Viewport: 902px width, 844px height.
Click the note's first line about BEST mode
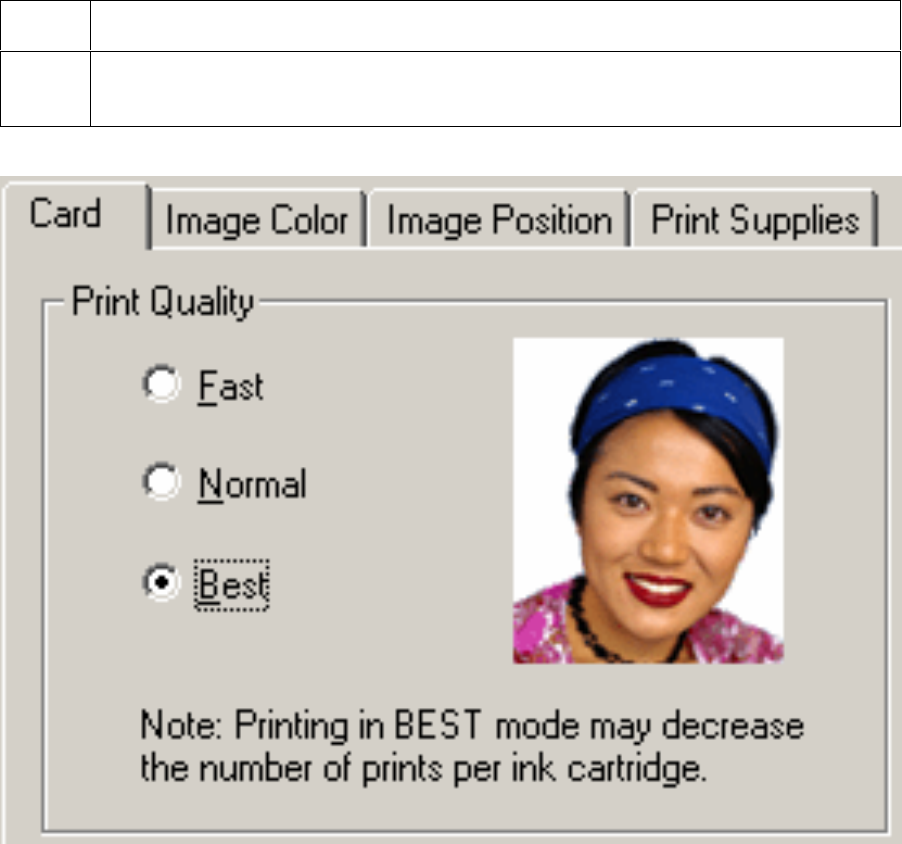tap(471, 725)
